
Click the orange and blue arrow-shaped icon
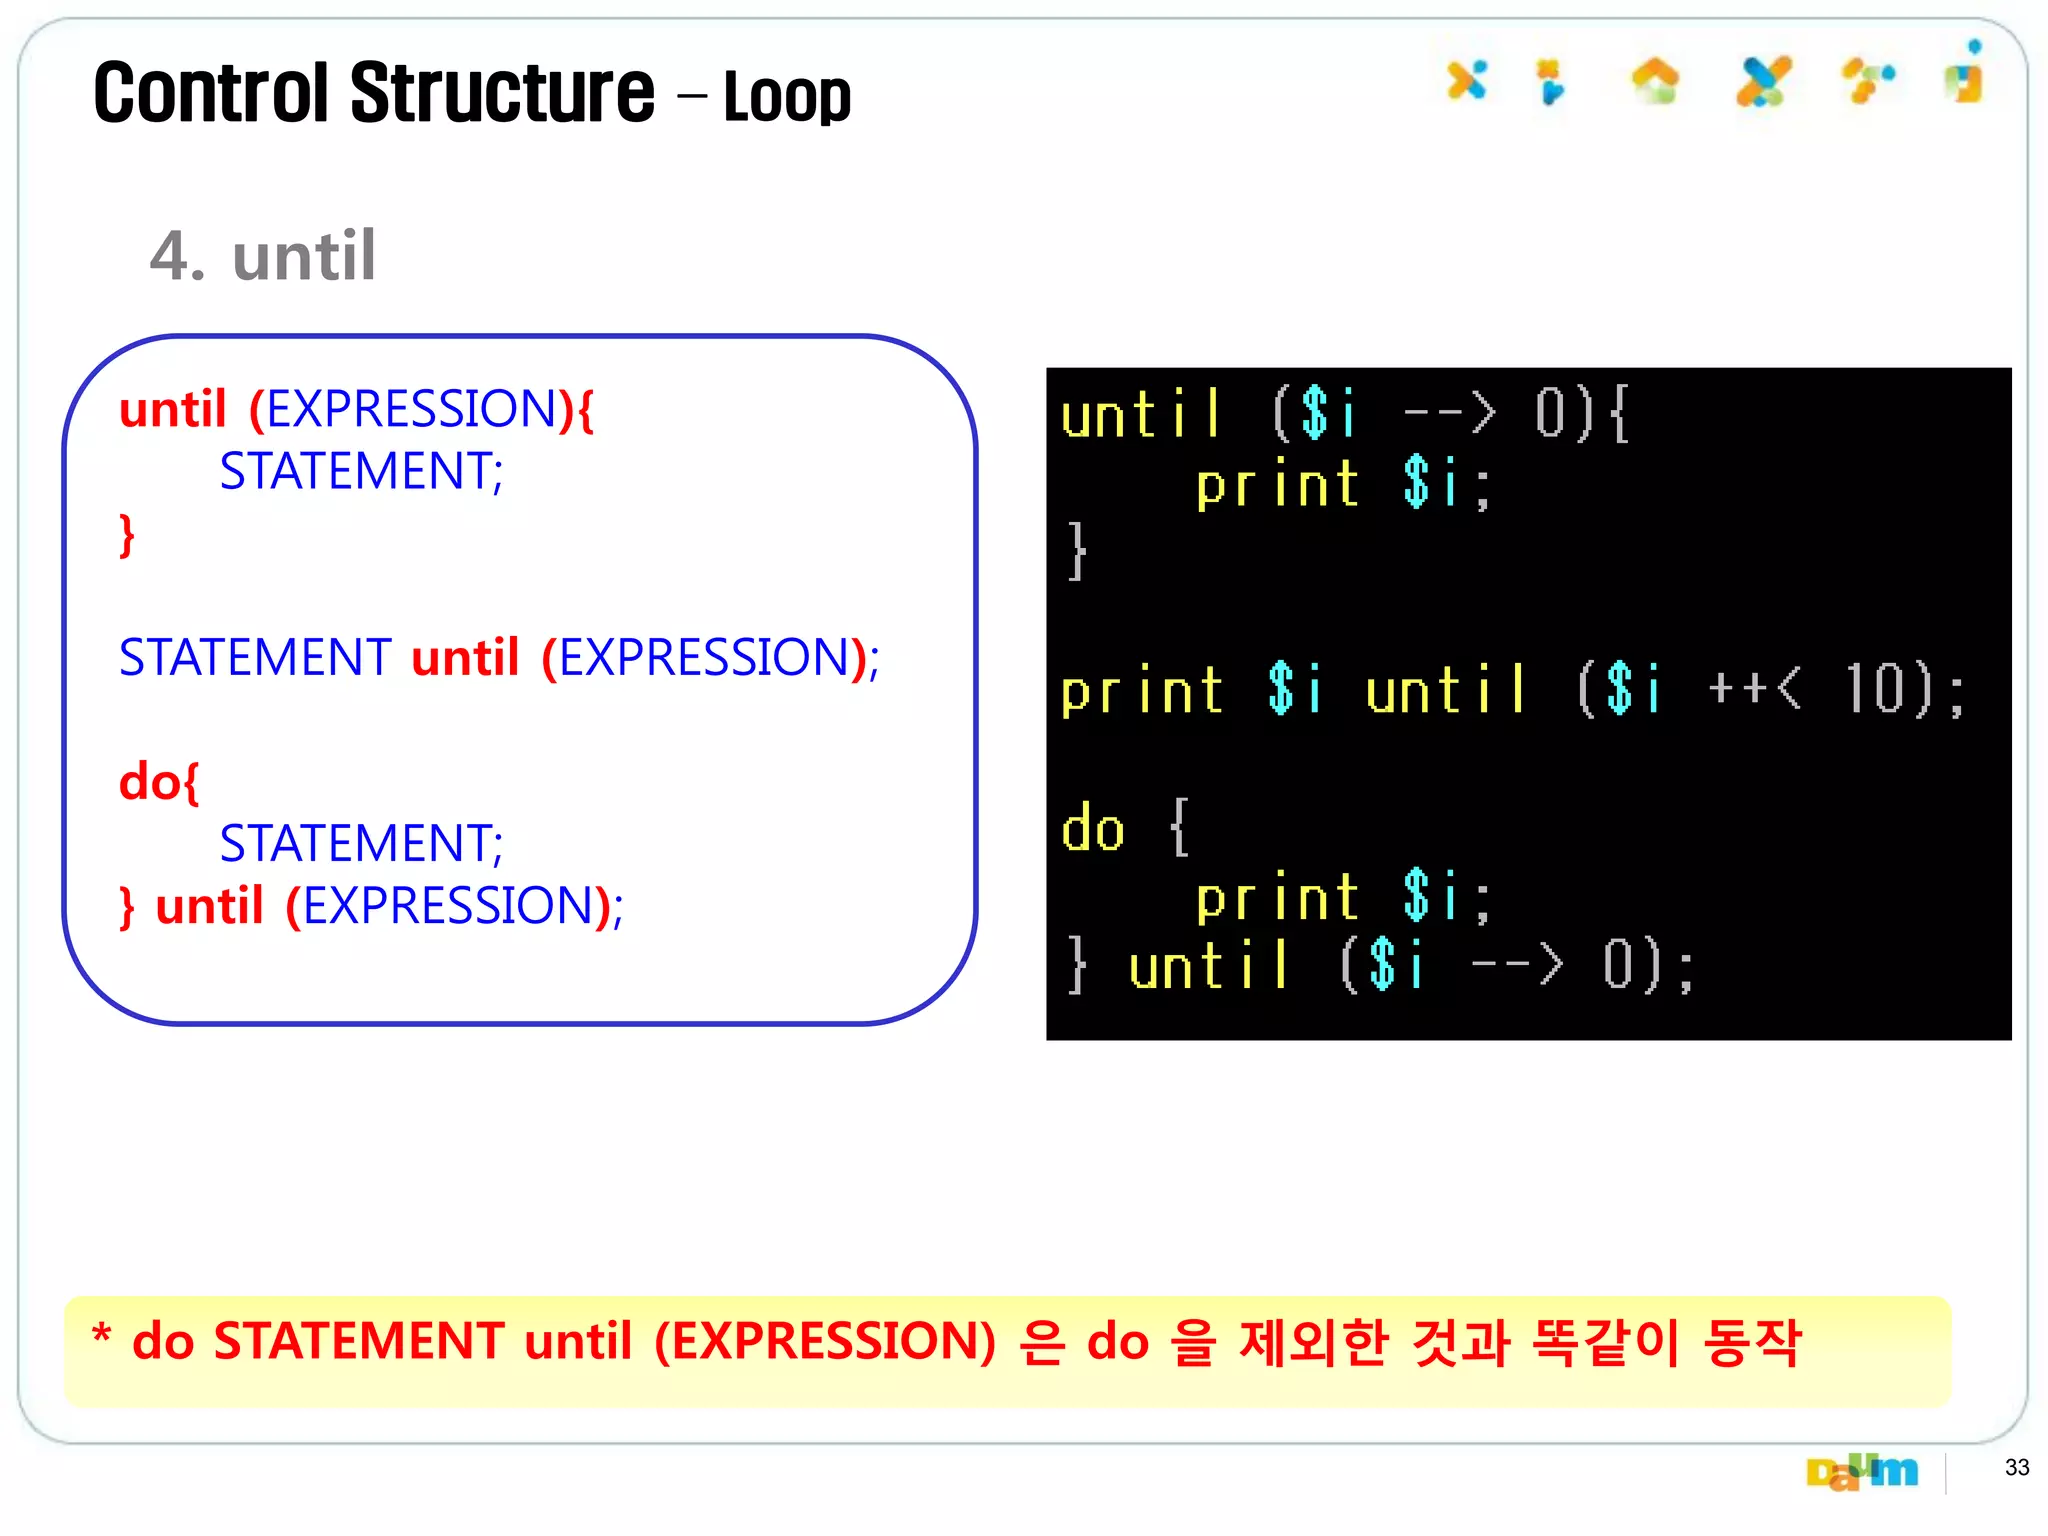point(1550,81)
